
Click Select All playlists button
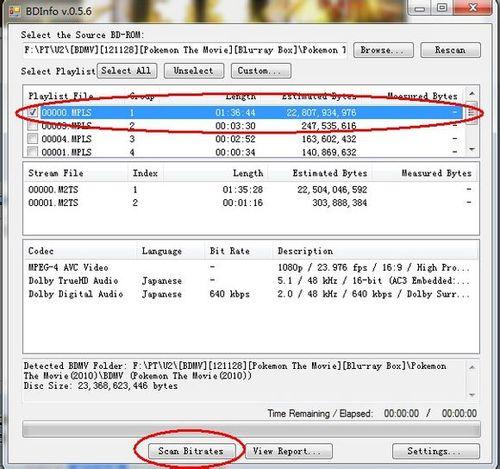click(127, 71)
